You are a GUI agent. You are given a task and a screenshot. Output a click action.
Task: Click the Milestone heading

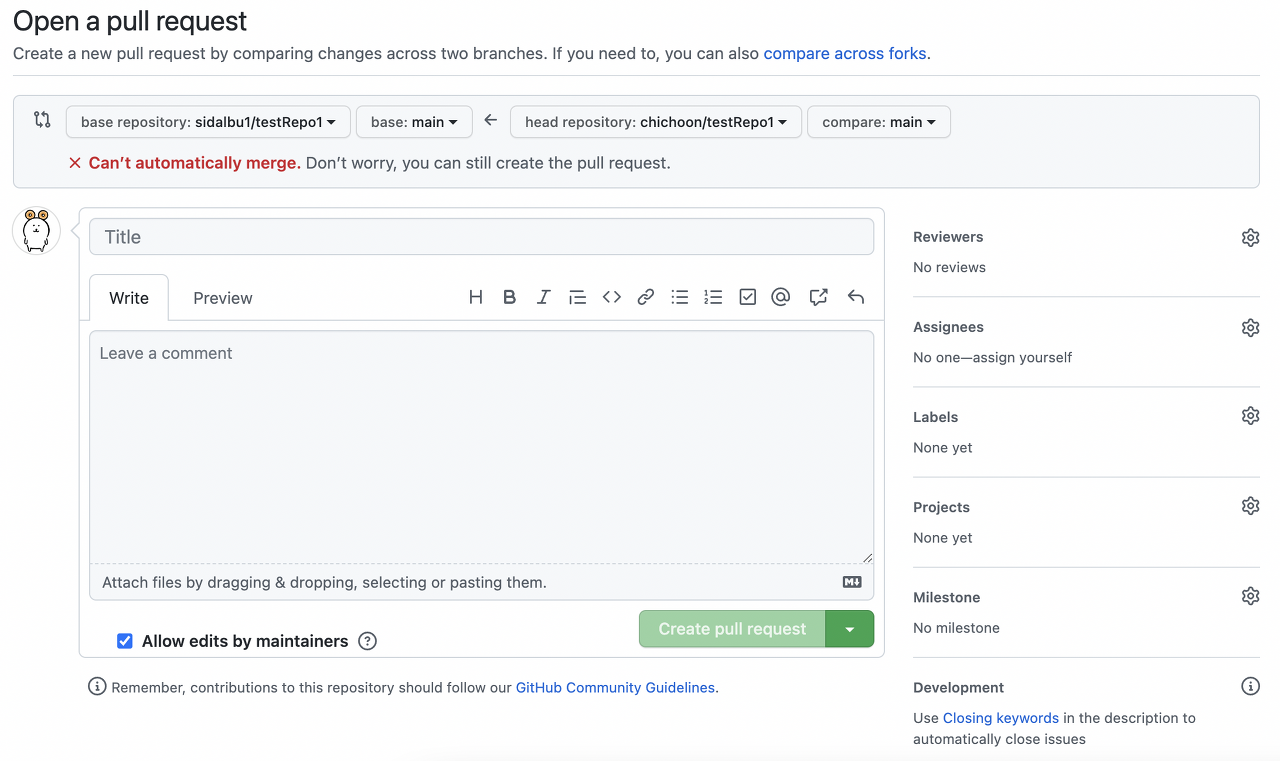pyautogui.click(x=946, y=597)
